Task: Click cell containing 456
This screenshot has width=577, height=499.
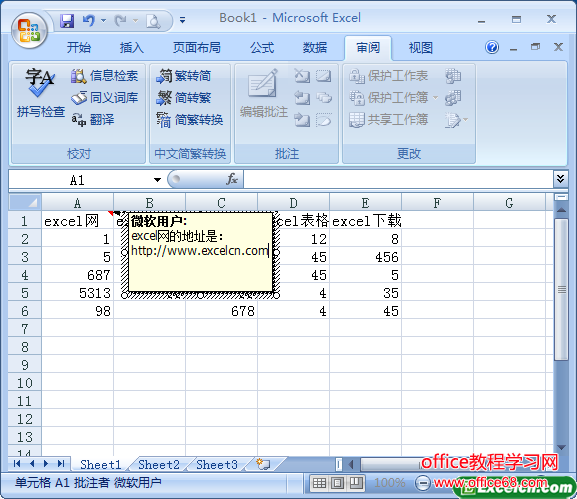Action: (x=365, y=257)
